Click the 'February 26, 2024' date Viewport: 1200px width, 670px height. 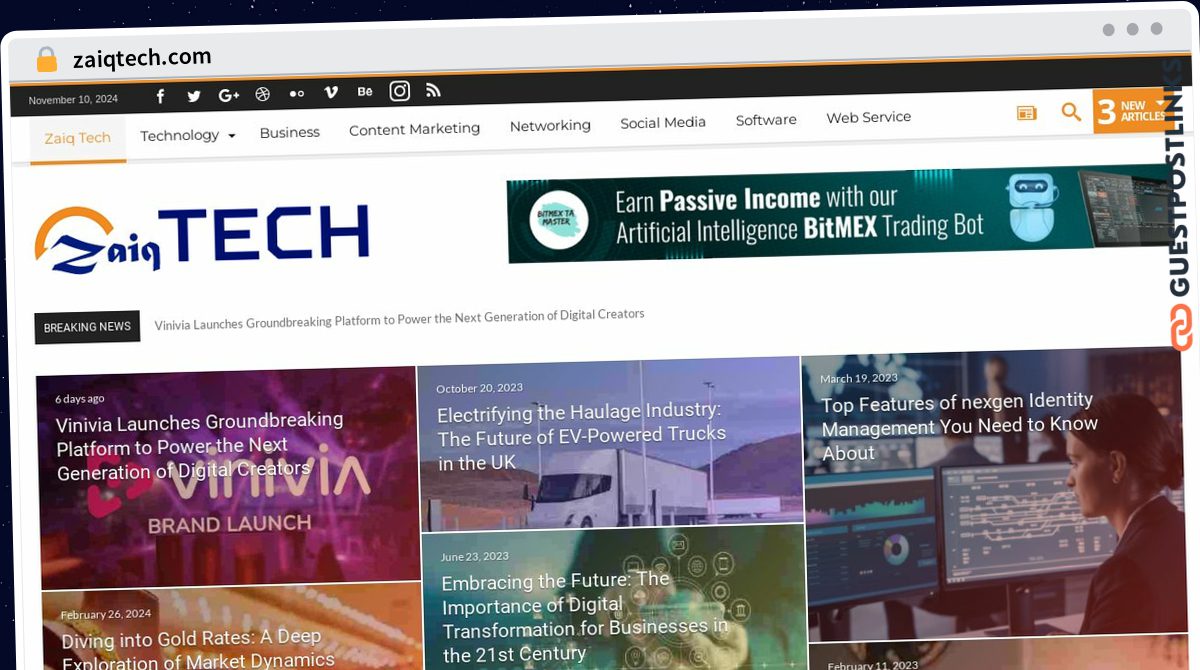[x=106, y=614]
